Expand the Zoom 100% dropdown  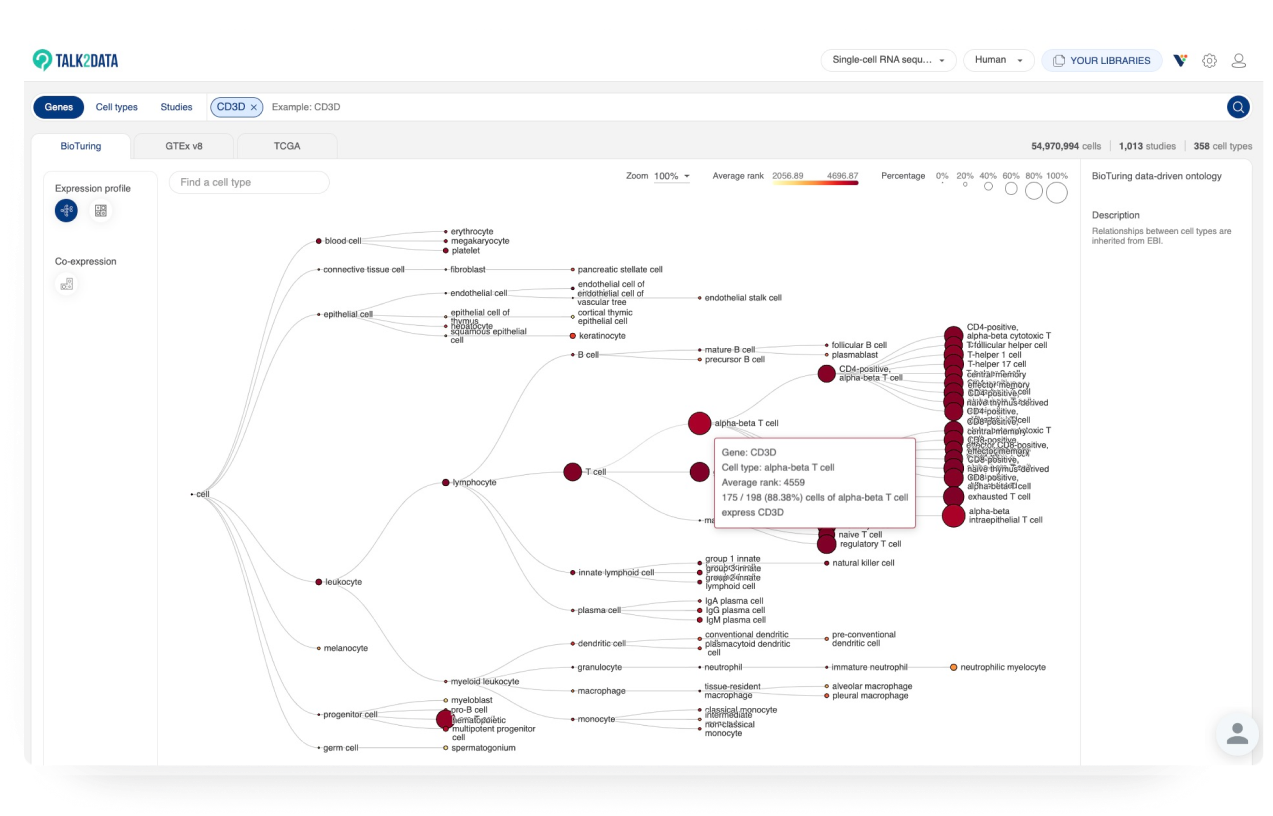pos(672,176)
